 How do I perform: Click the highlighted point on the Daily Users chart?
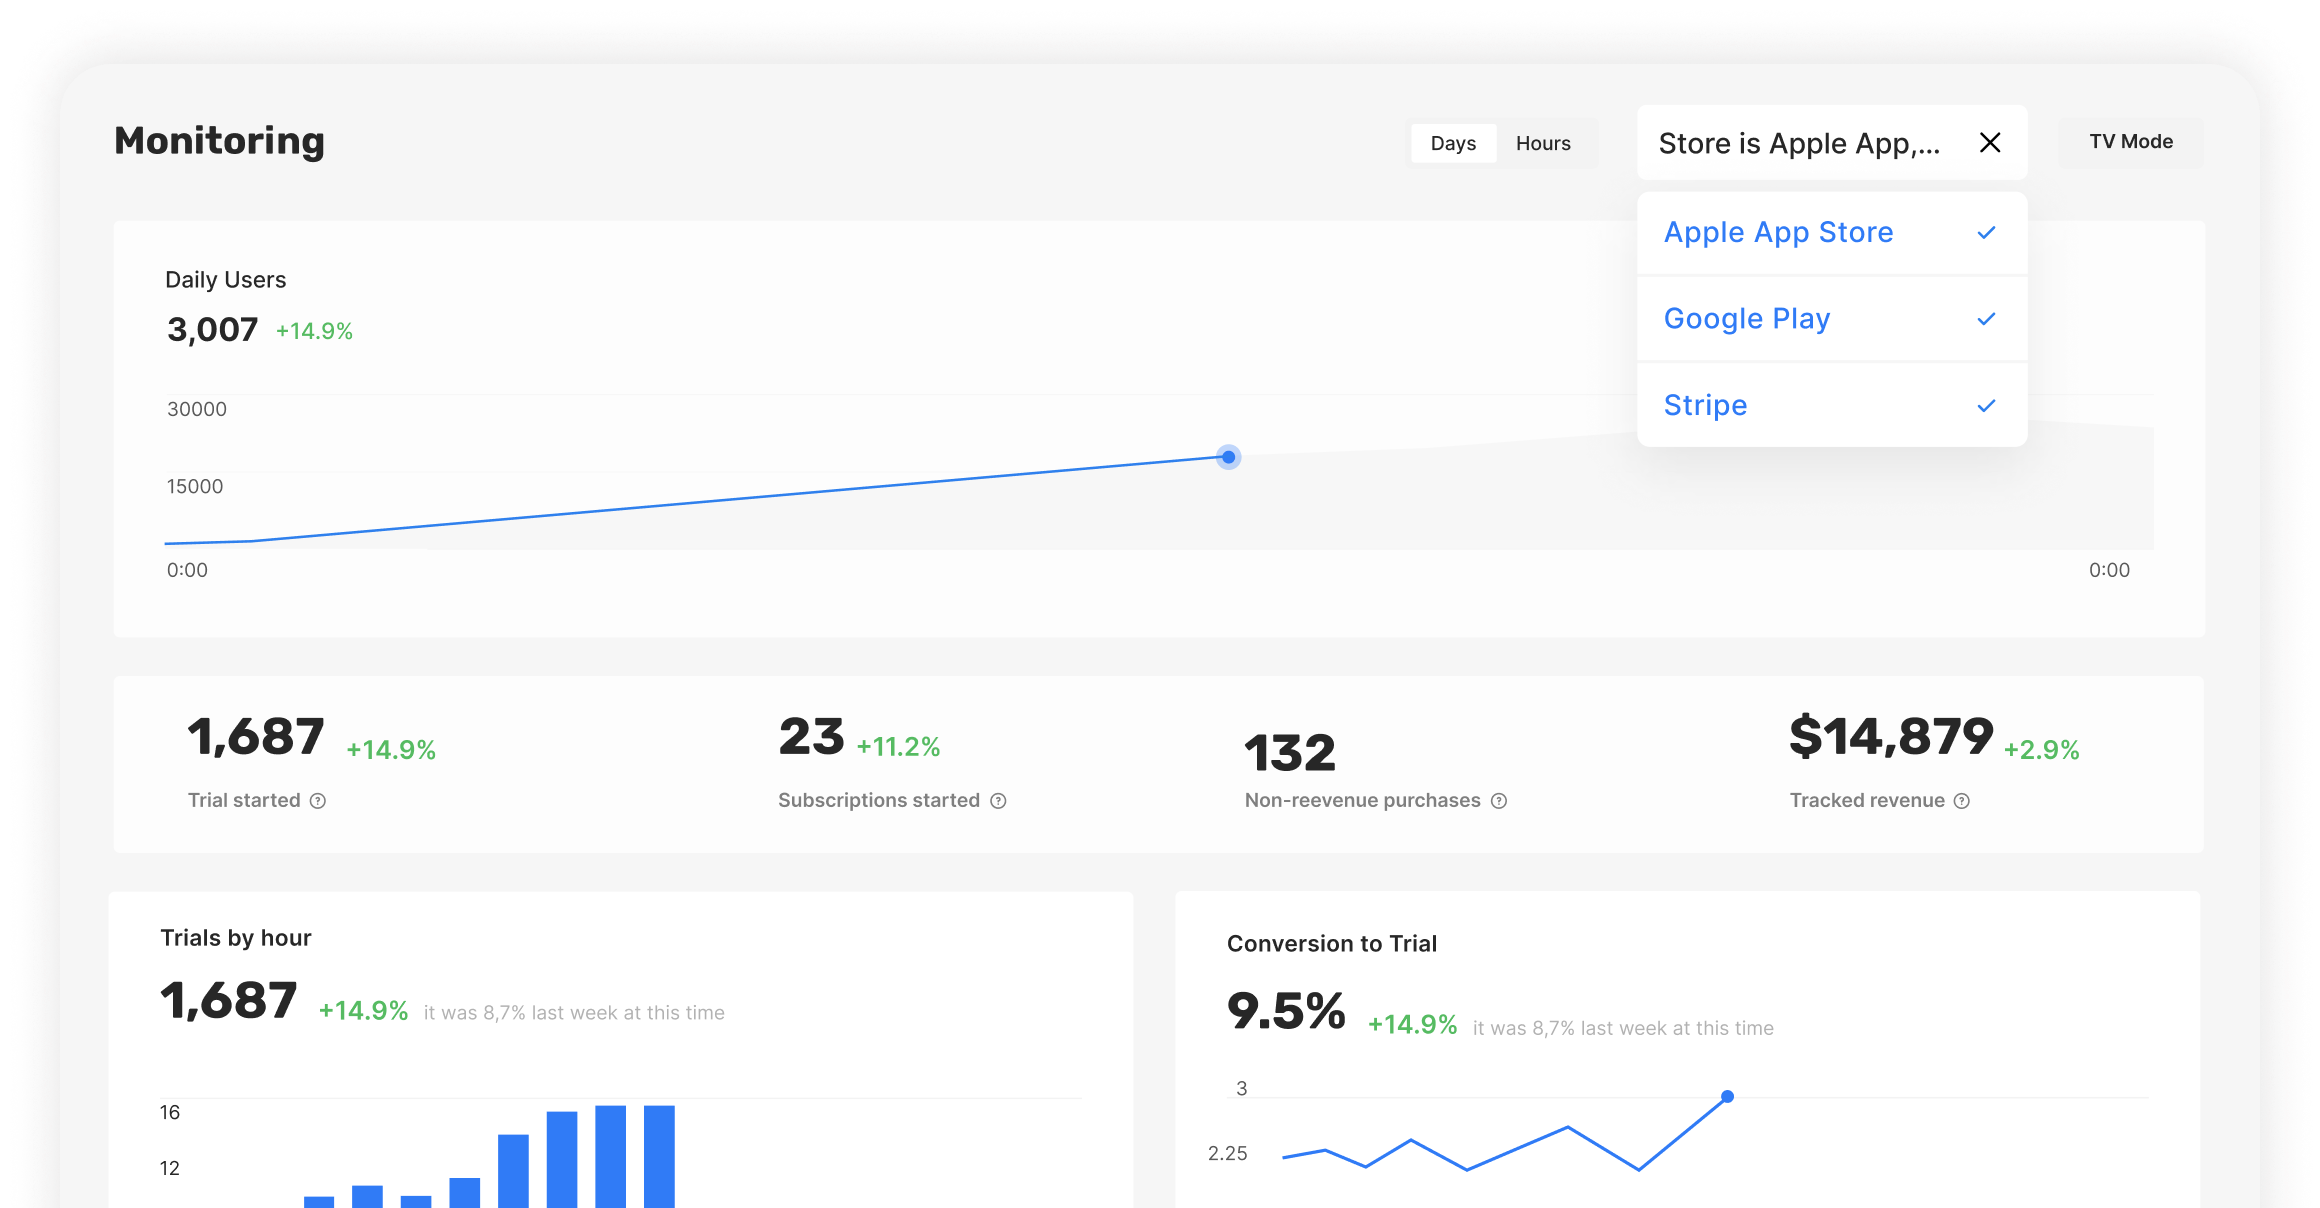pos(1227,457)
